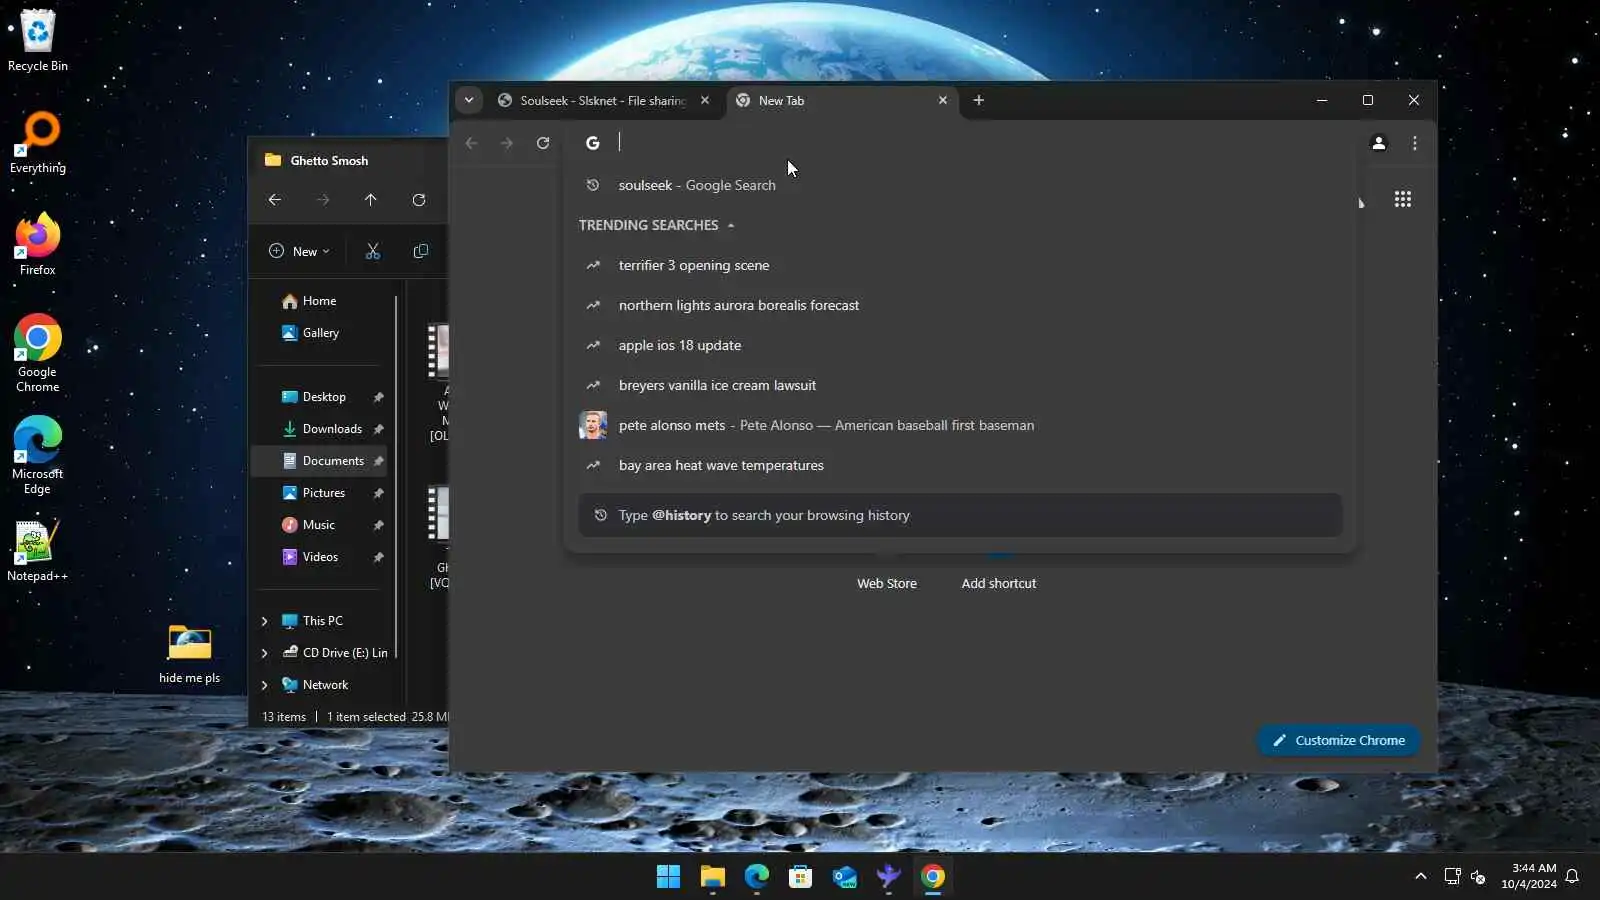
Task: Open Microsoft Edge from the taskbar
Action: tap(757, 877)
